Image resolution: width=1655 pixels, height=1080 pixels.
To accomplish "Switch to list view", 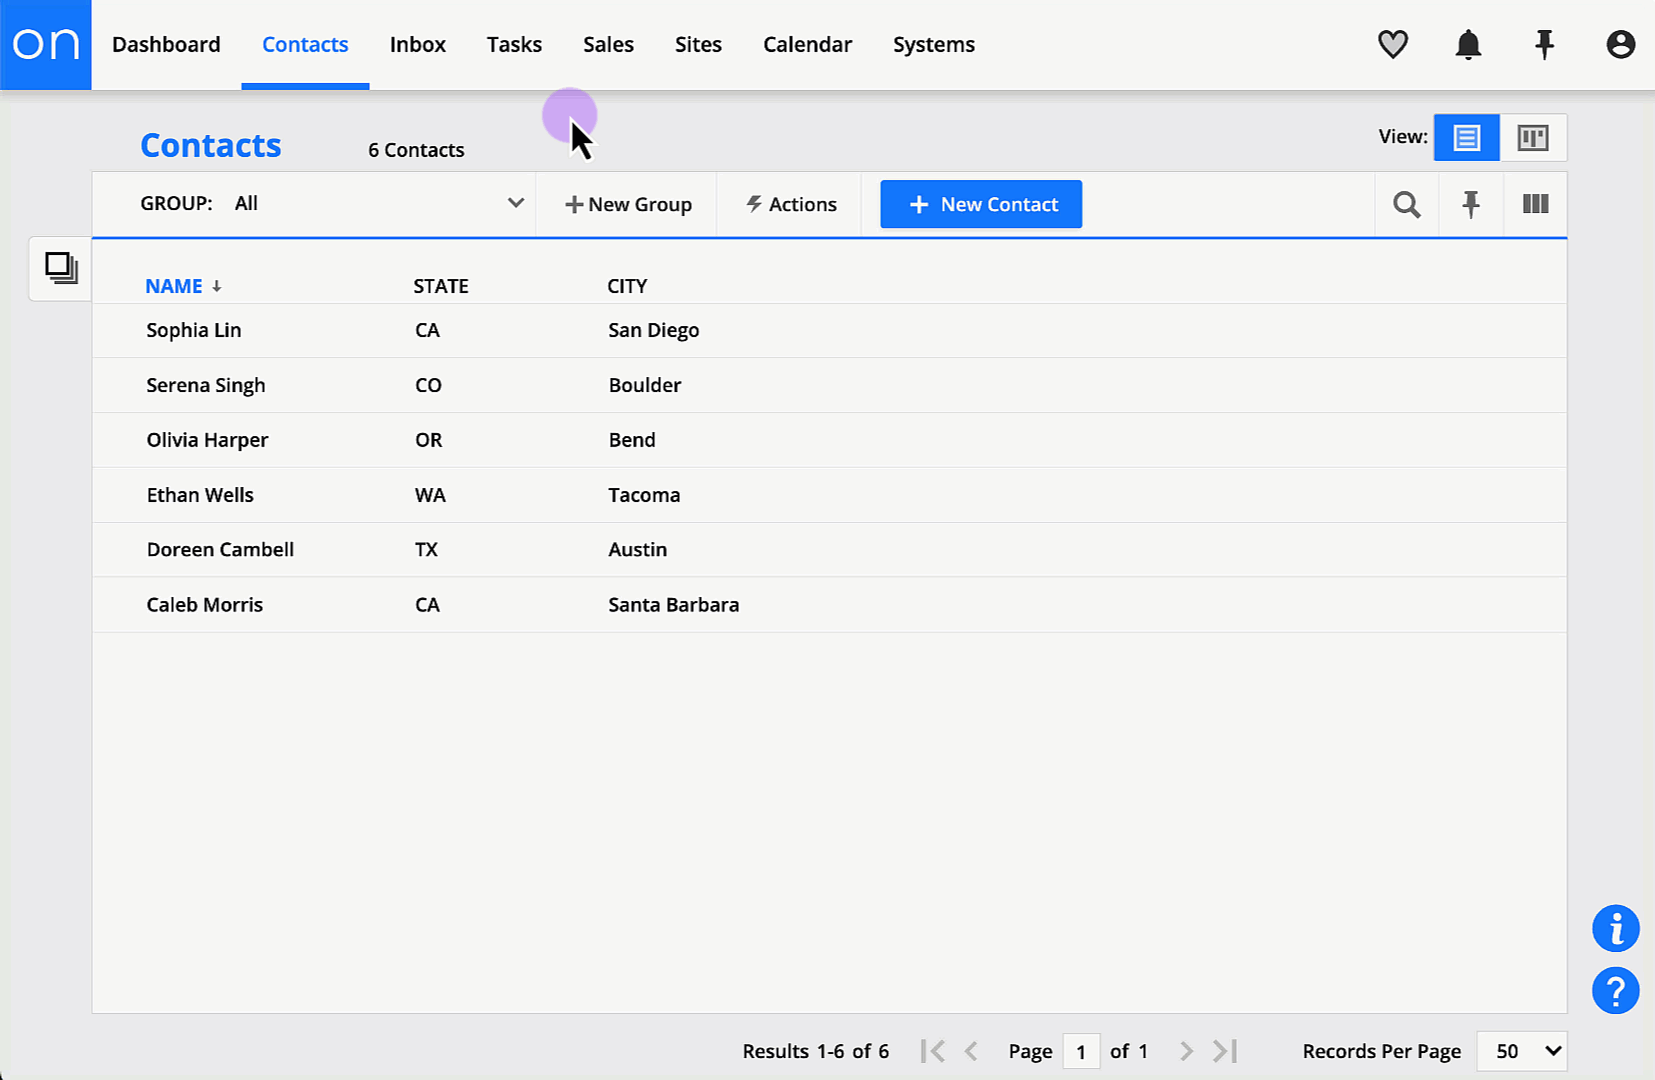I will pyautogui.click(x=1466, y=138).
